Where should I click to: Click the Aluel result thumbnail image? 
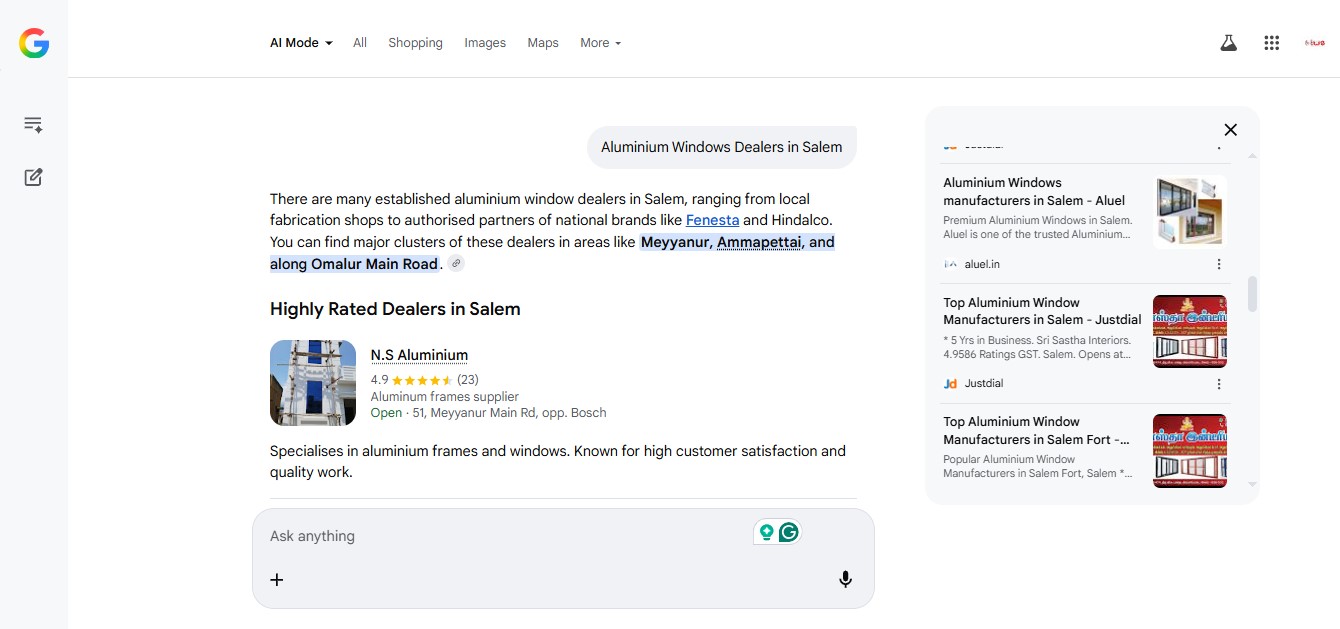[1190, 212]
